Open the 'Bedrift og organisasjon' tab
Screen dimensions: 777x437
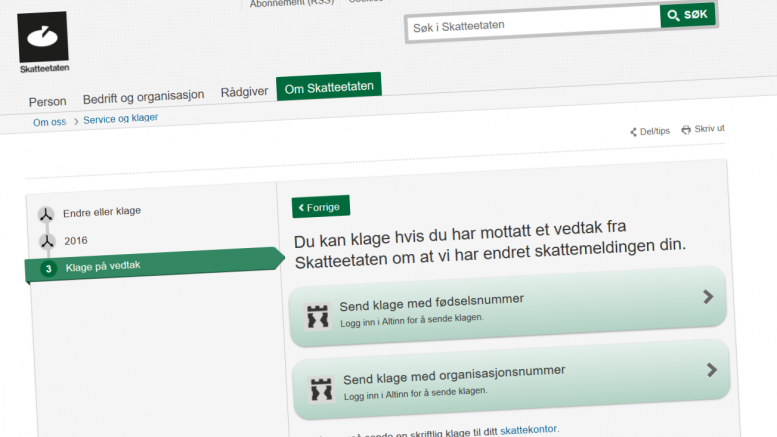pos(143,97)
